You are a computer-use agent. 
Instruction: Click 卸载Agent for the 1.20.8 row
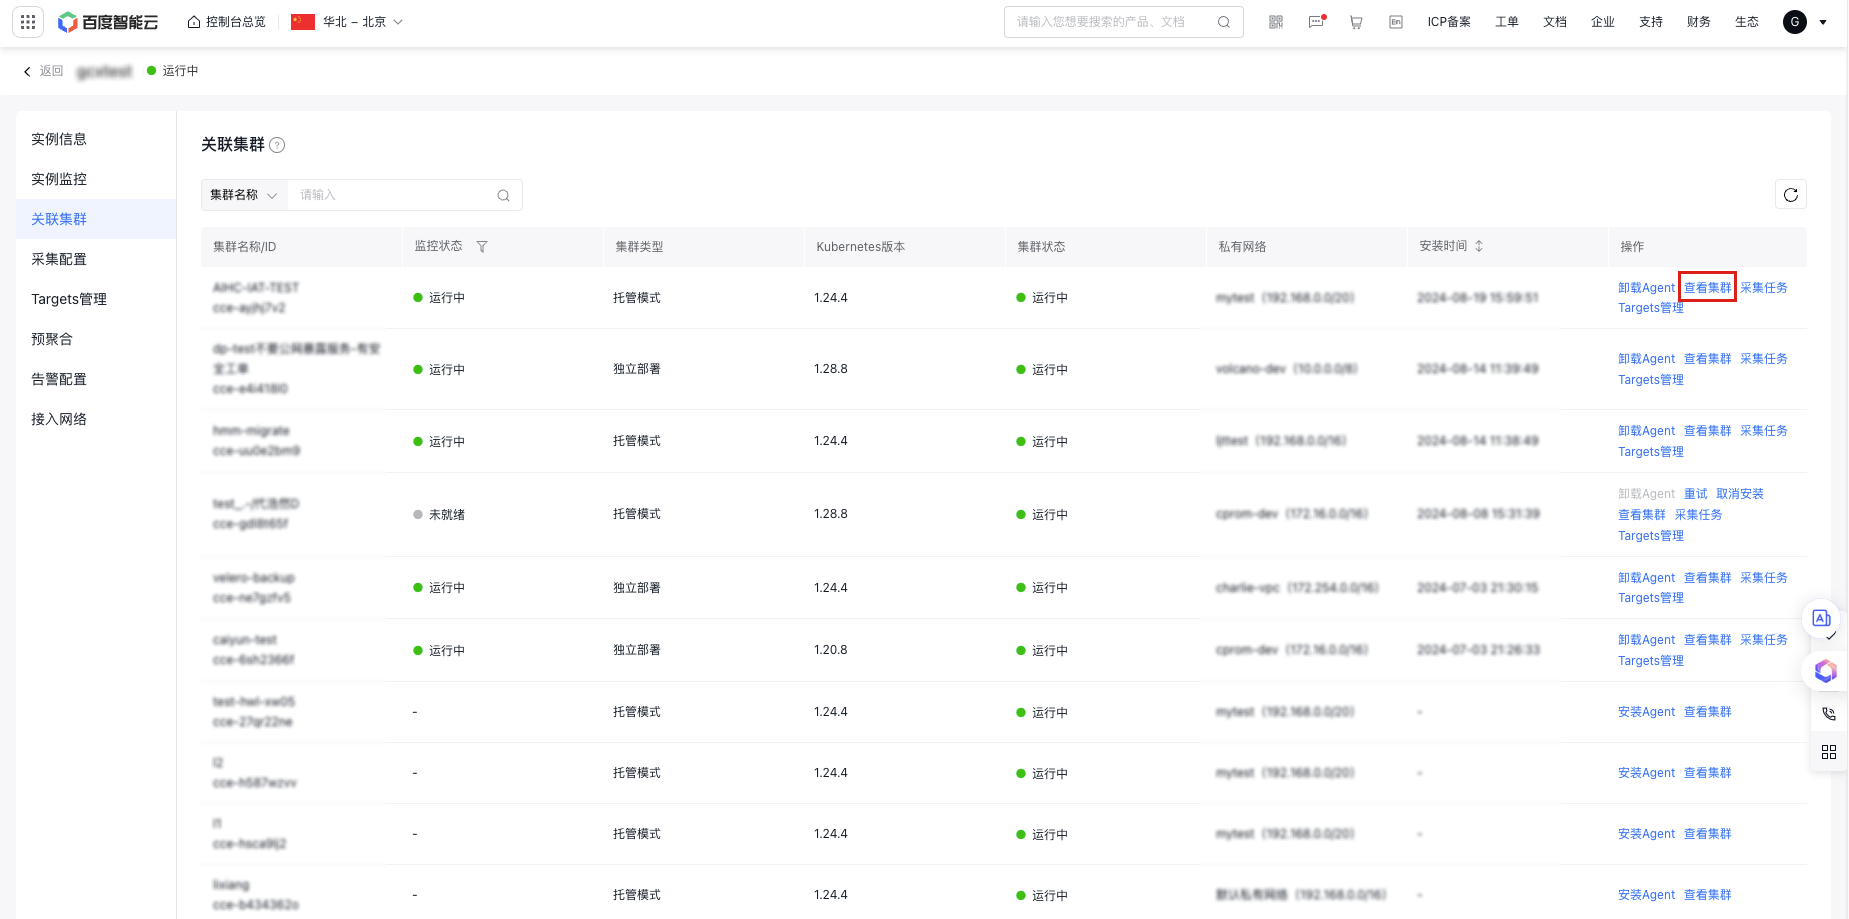1646,640
